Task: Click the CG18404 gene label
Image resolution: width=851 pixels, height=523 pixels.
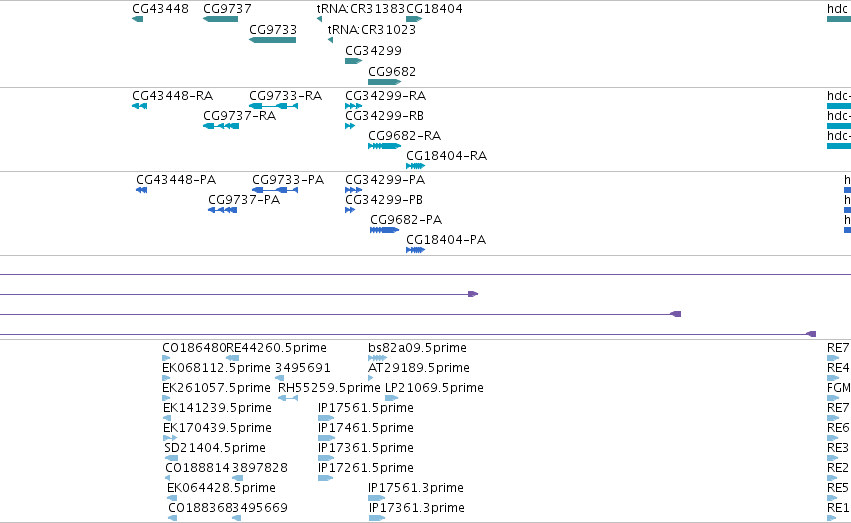Action: [x=434, y=9]
